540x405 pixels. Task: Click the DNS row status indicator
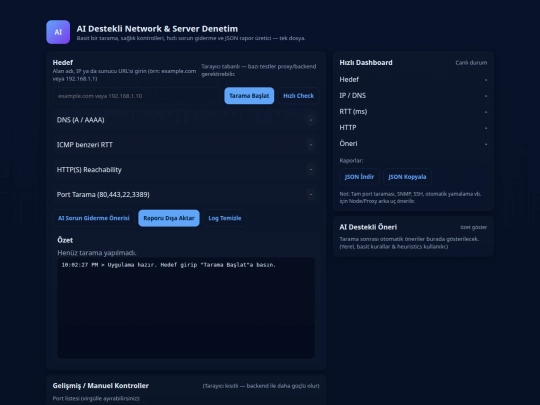(311, 120)
